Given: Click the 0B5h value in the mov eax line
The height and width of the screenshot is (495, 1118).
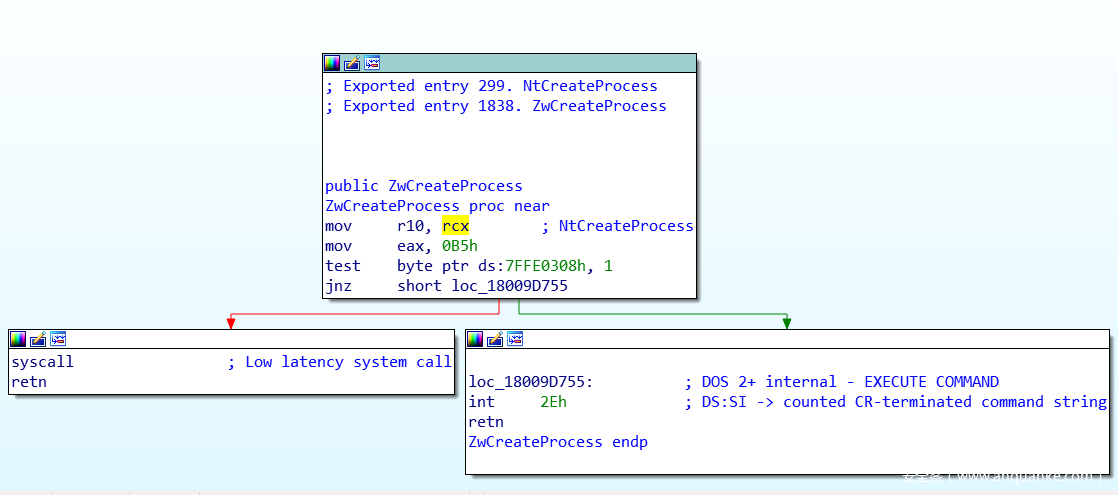Looking at the screenshot, I should point(459,246).
